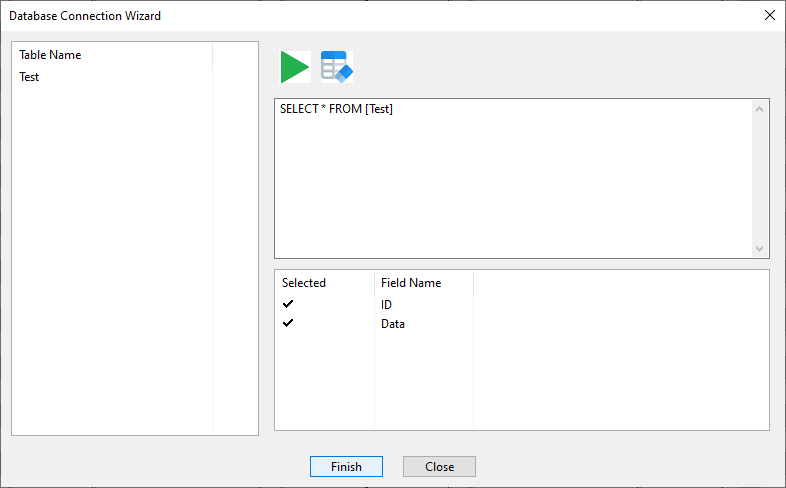The width and height of the screenshot is (786, 488).
Task: Click the Close button
Action: point(439,466)
